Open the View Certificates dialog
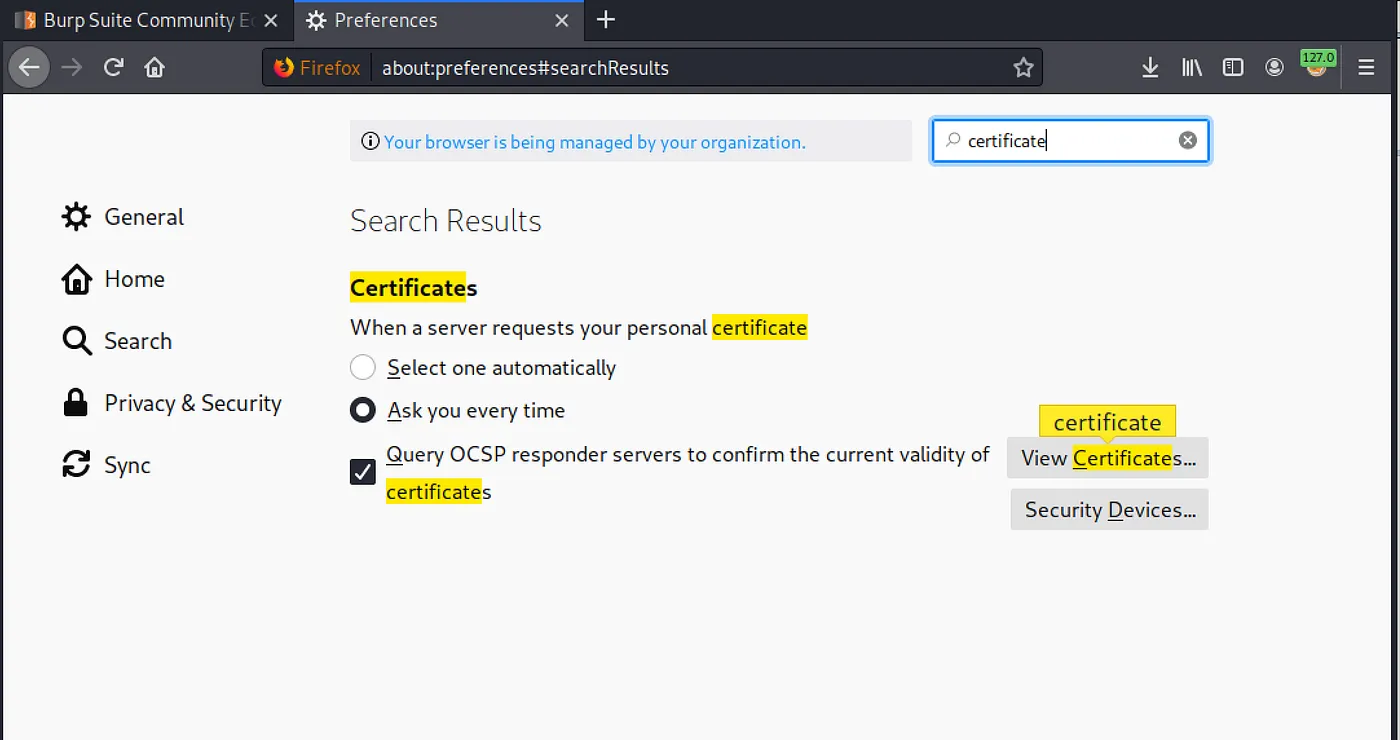The width and height of the screenshot is (1400, 740). (1107, 458)
